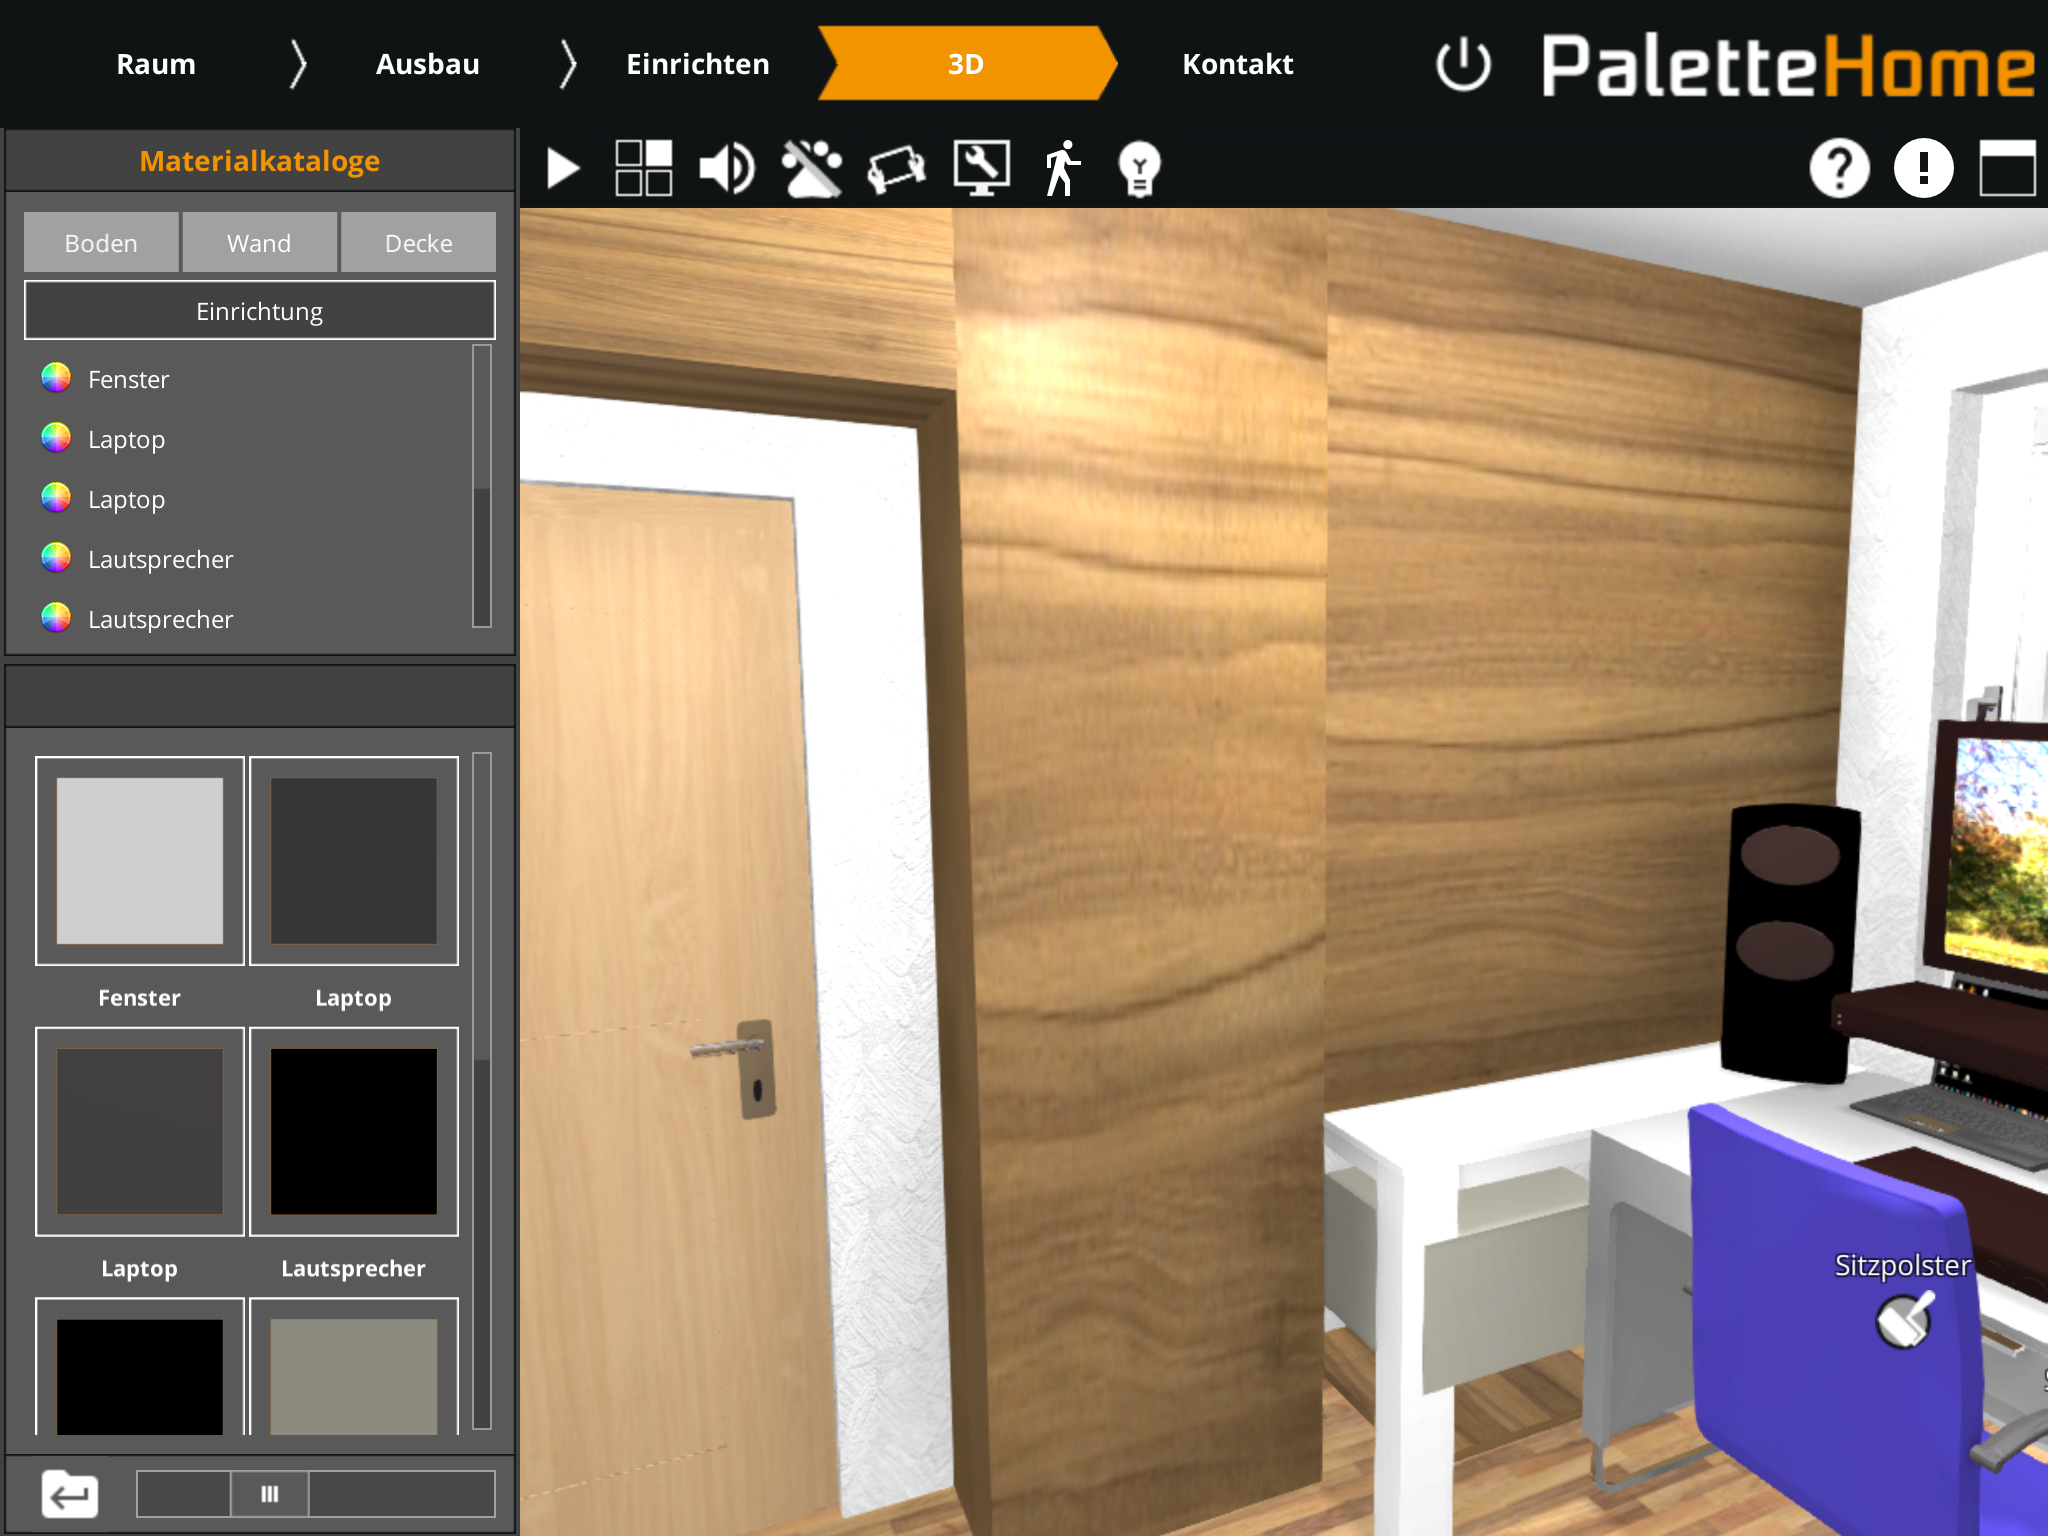Screen dimensions: 2048x1536
Task: Click the Einrichtung button
Action: pyautogui.click(x=259, y=311)
